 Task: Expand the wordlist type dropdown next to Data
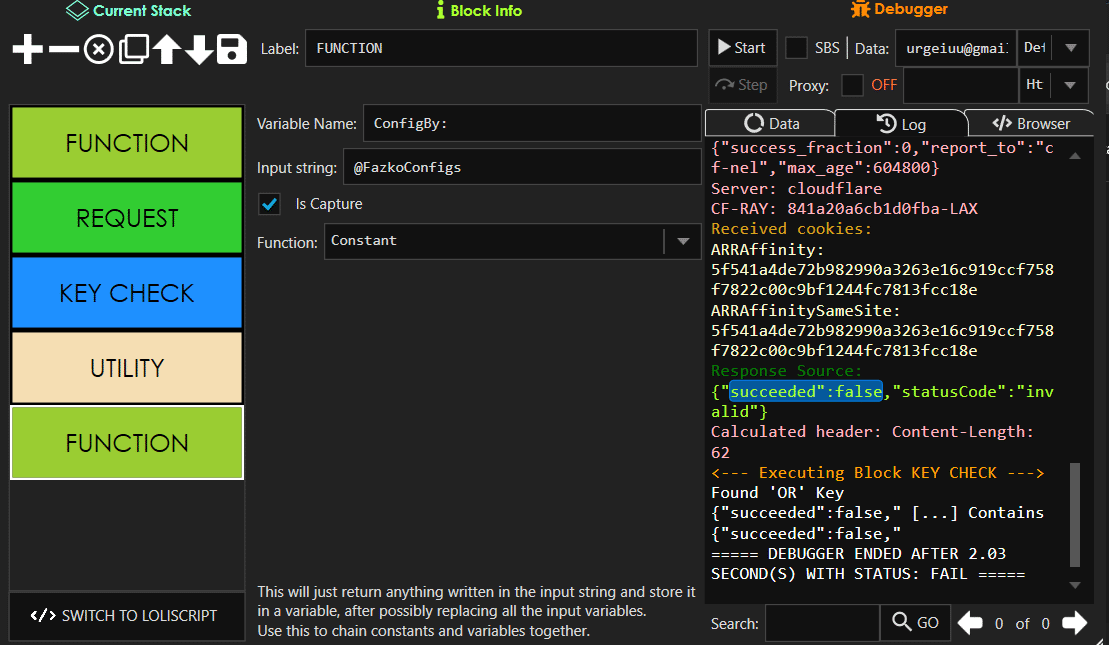[1072, 47]
